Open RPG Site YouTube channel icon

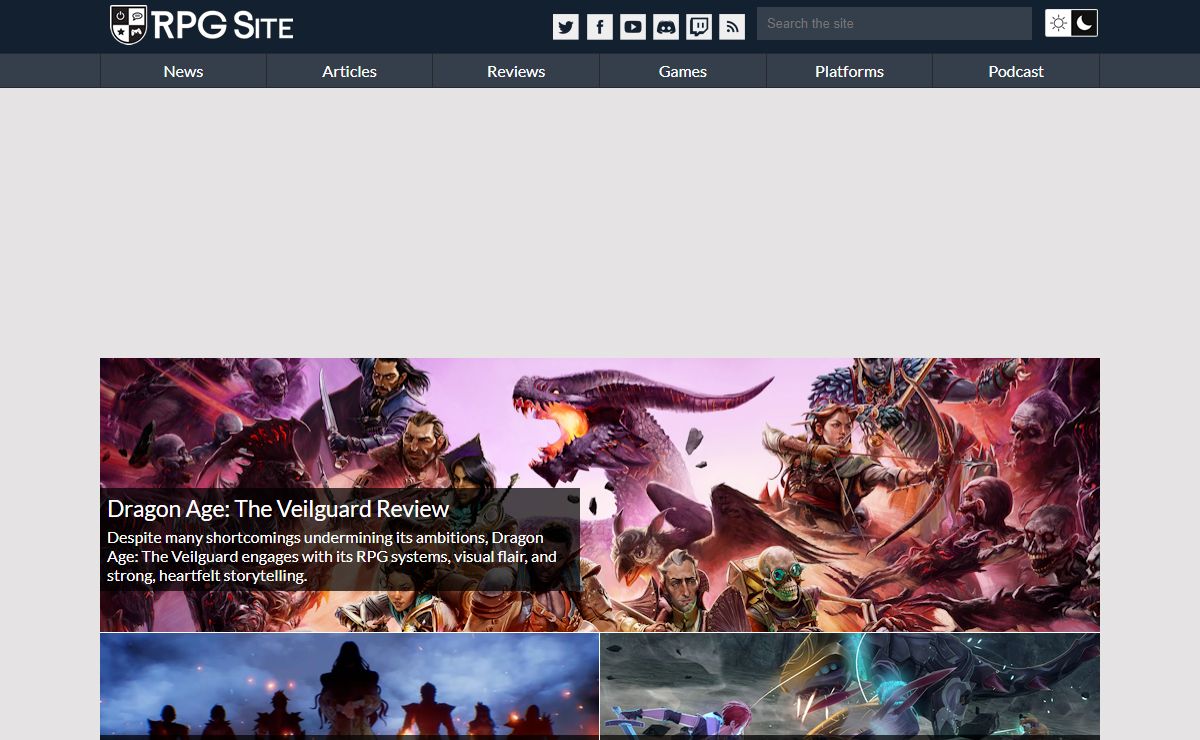pyautogui.click(x=632, y=27)
